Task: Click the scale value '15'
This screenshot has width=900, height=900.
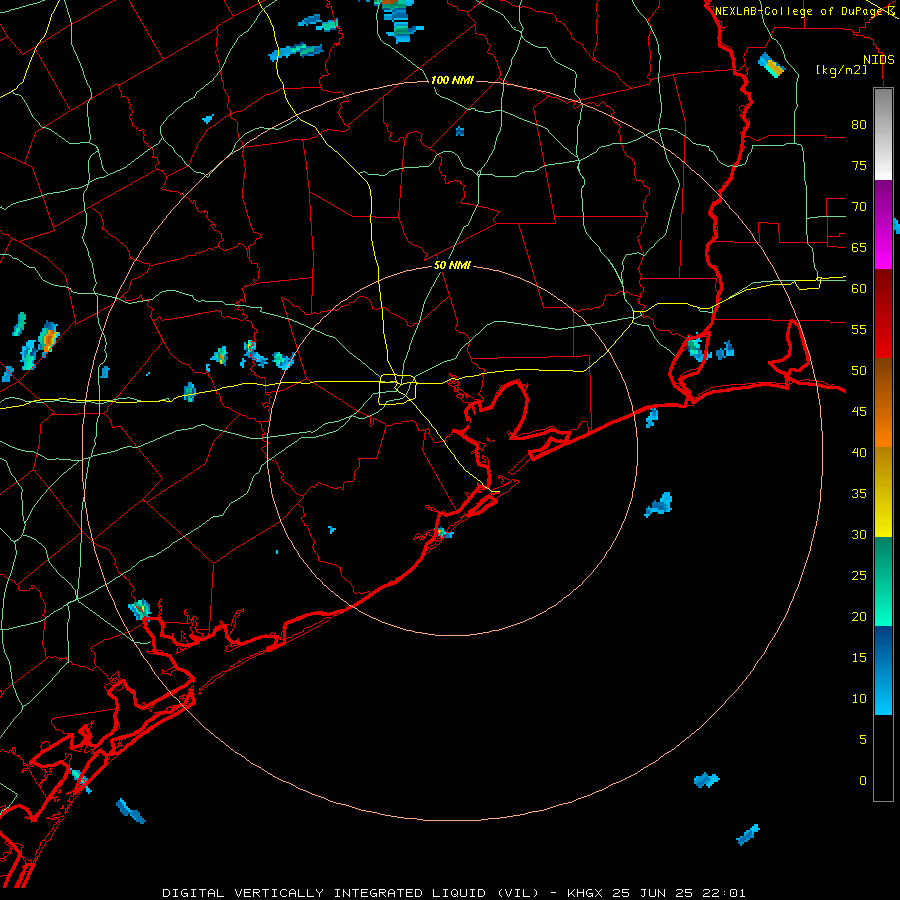Action: [859, 658]
